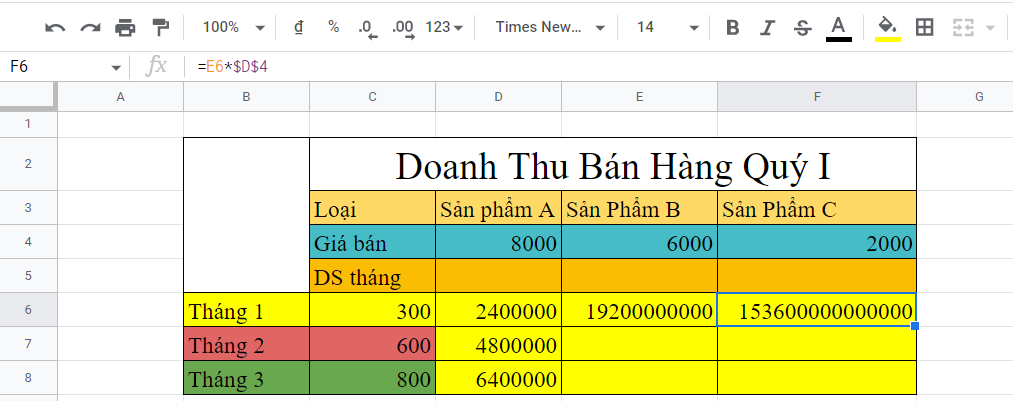Decrease decimal places icon
This screenshot has height=401, width=1013.
click(368, 28)
